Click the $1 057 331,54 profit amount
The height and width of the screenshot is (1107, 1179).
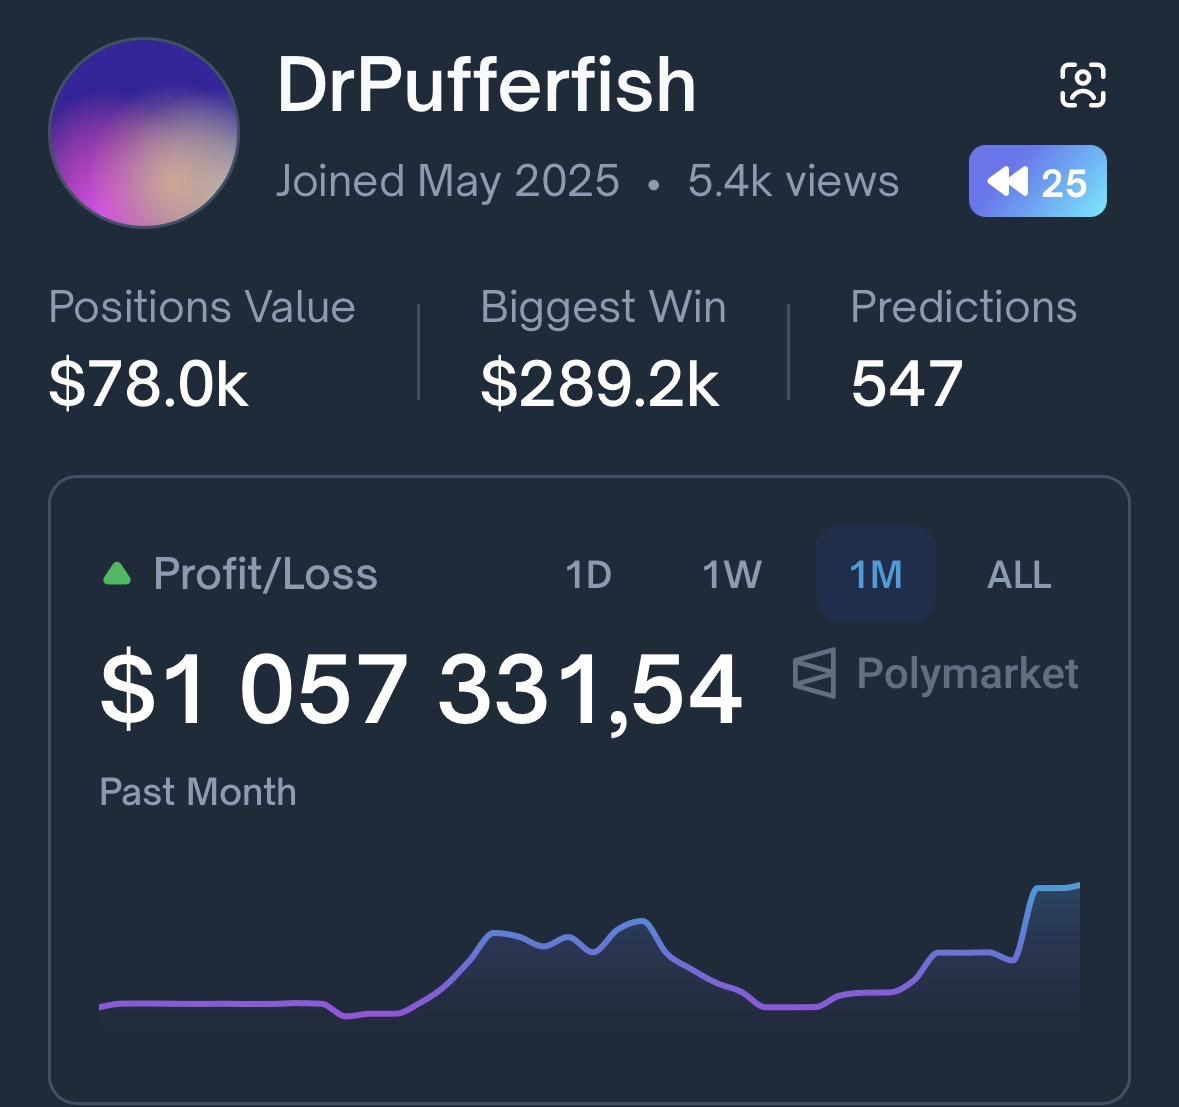421,689
